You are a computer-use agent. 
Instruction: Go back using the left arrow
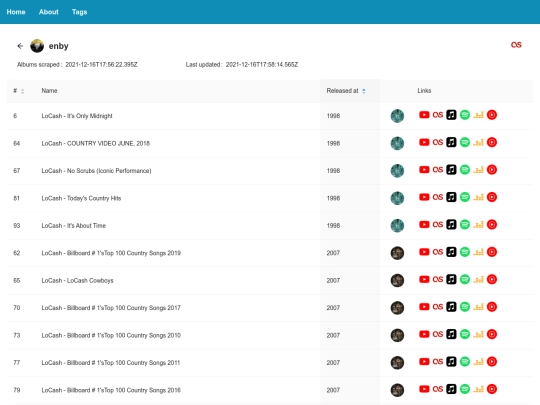20,46
